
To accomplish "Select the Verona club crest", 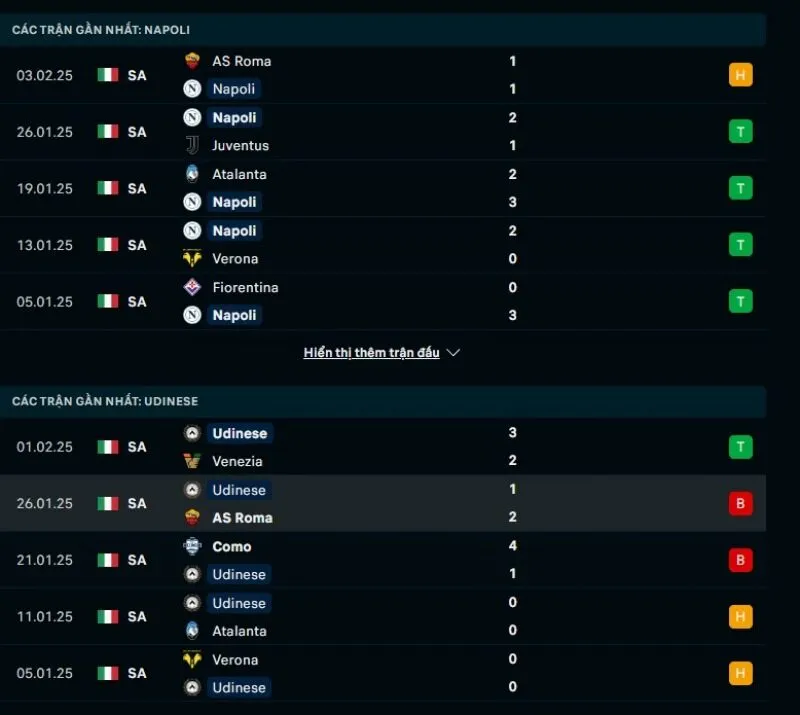I will coord(194,258).
